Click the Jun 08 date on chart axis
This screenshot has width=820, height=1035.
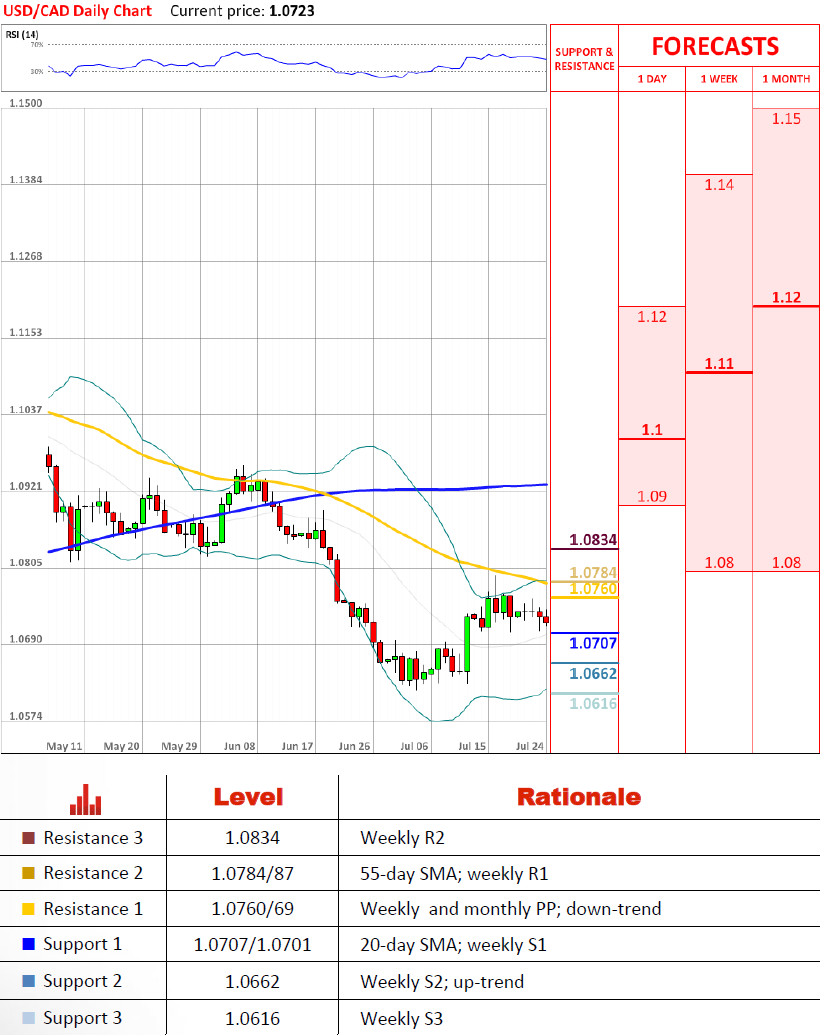tap(240, 747)
